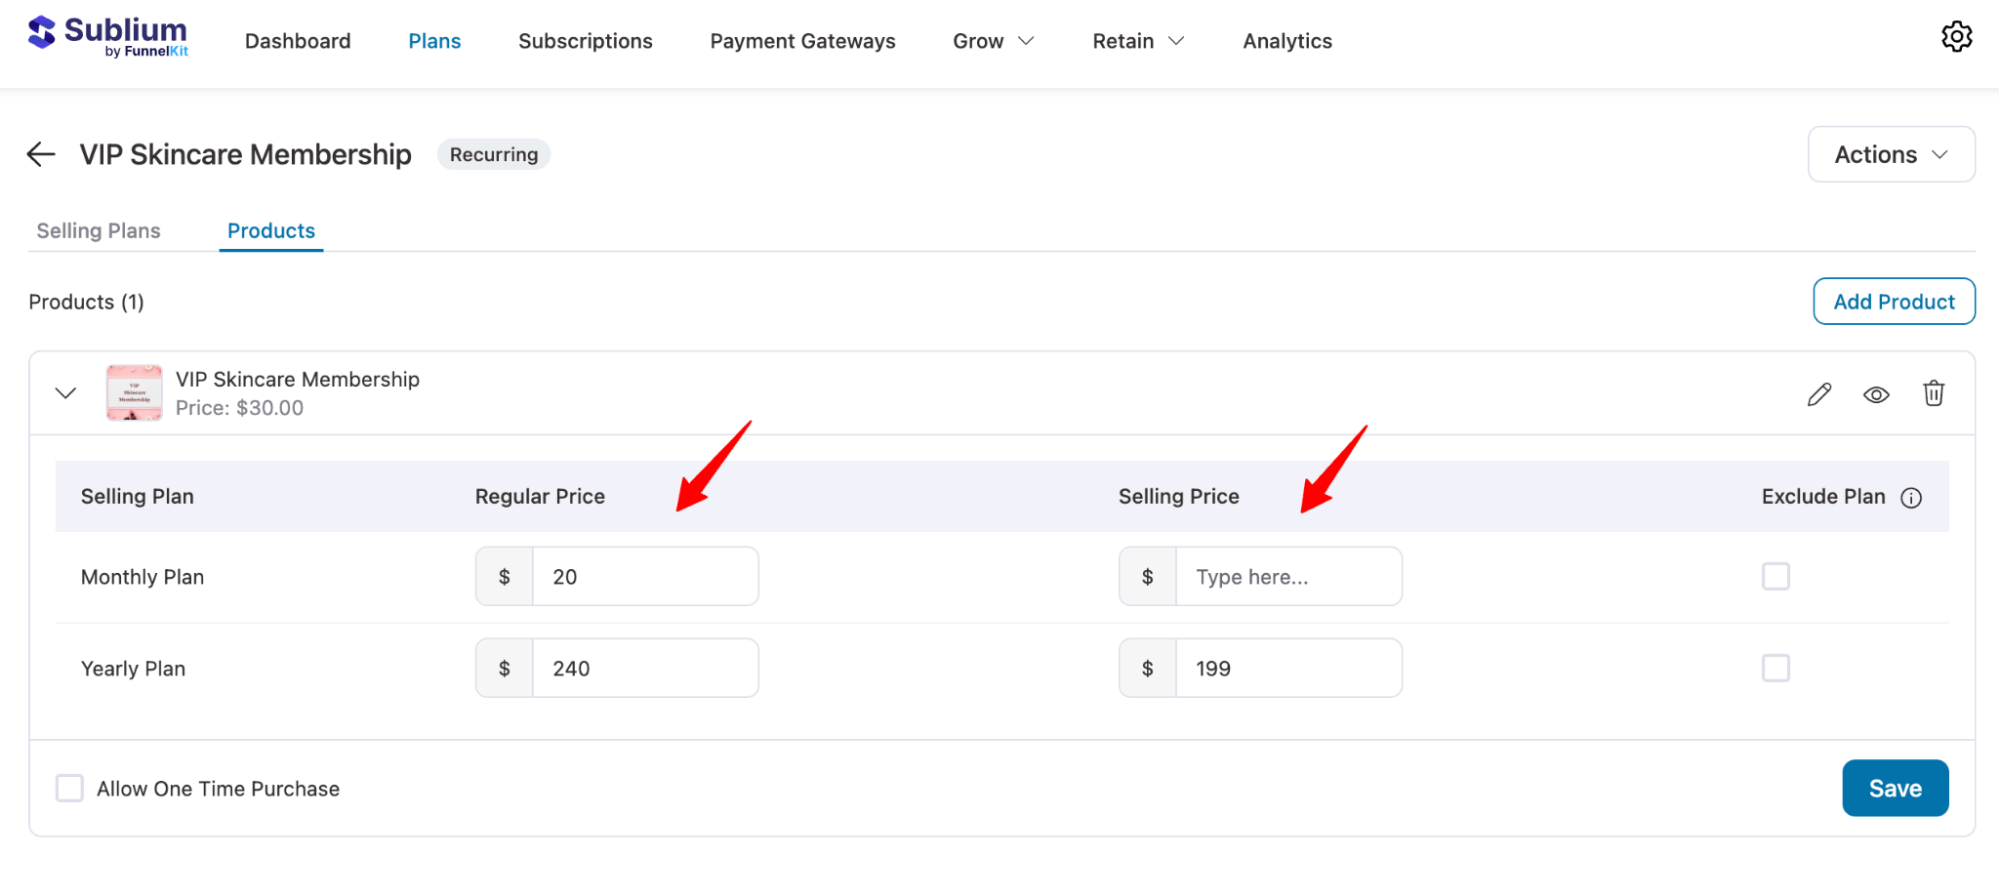Focus Yearly Plan regular price field

point(645,668)
